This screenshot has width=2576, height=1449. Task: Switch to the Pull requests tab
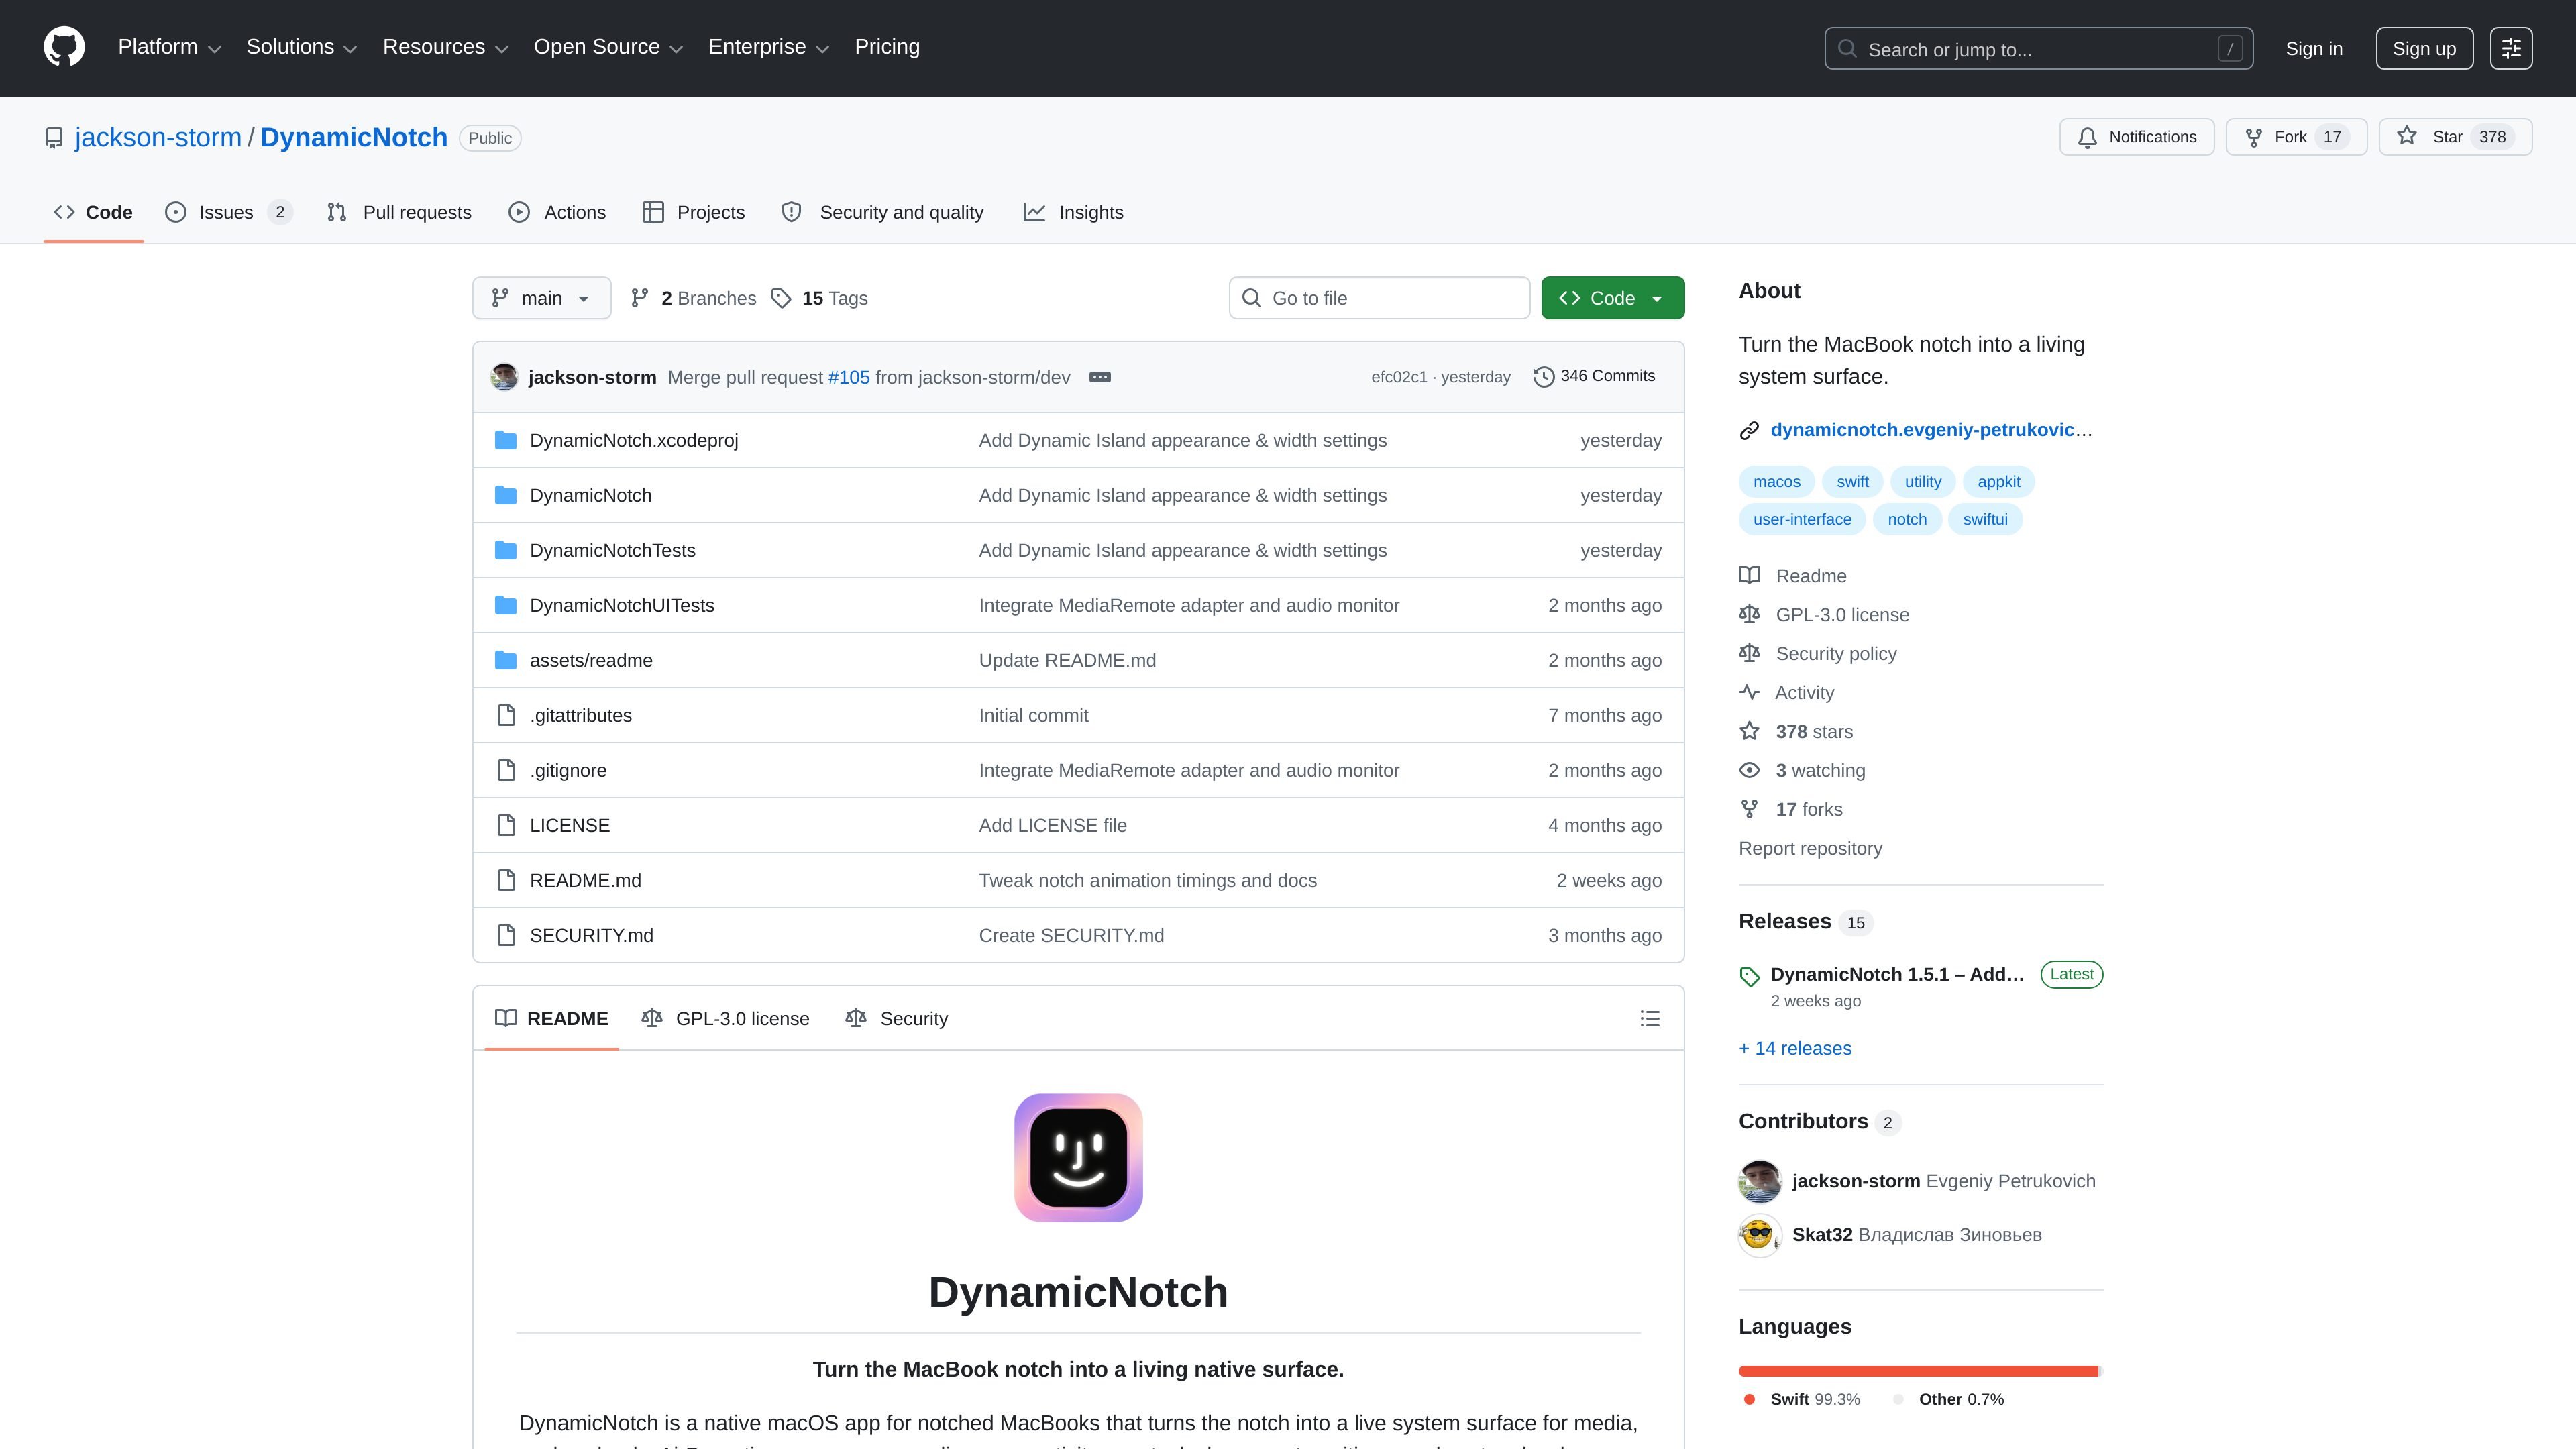tap(399, 212)
